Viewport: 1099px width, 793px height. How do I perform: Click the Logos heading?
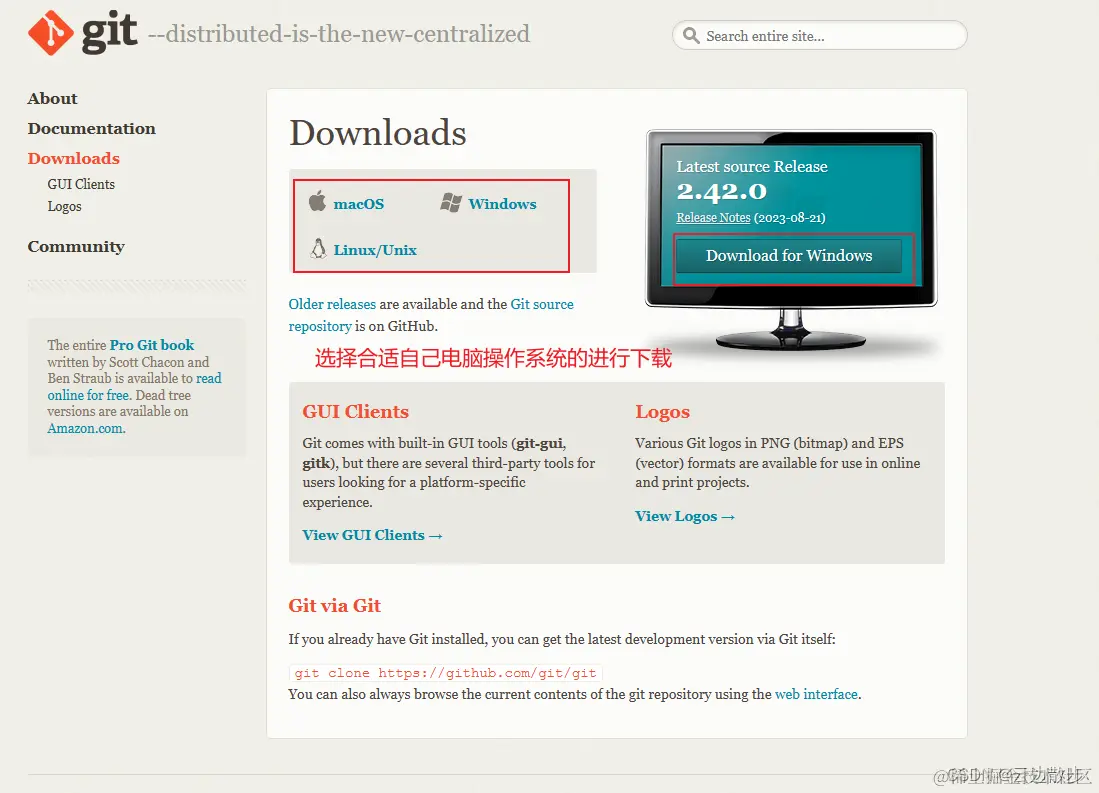tap(662, 412)
